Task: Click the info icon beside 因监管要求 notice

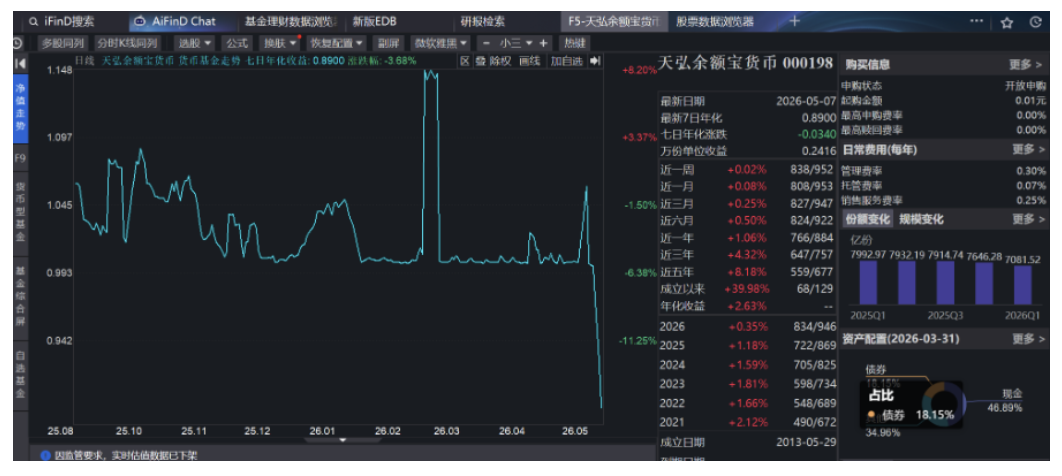Action: click(x=46, y=456)
